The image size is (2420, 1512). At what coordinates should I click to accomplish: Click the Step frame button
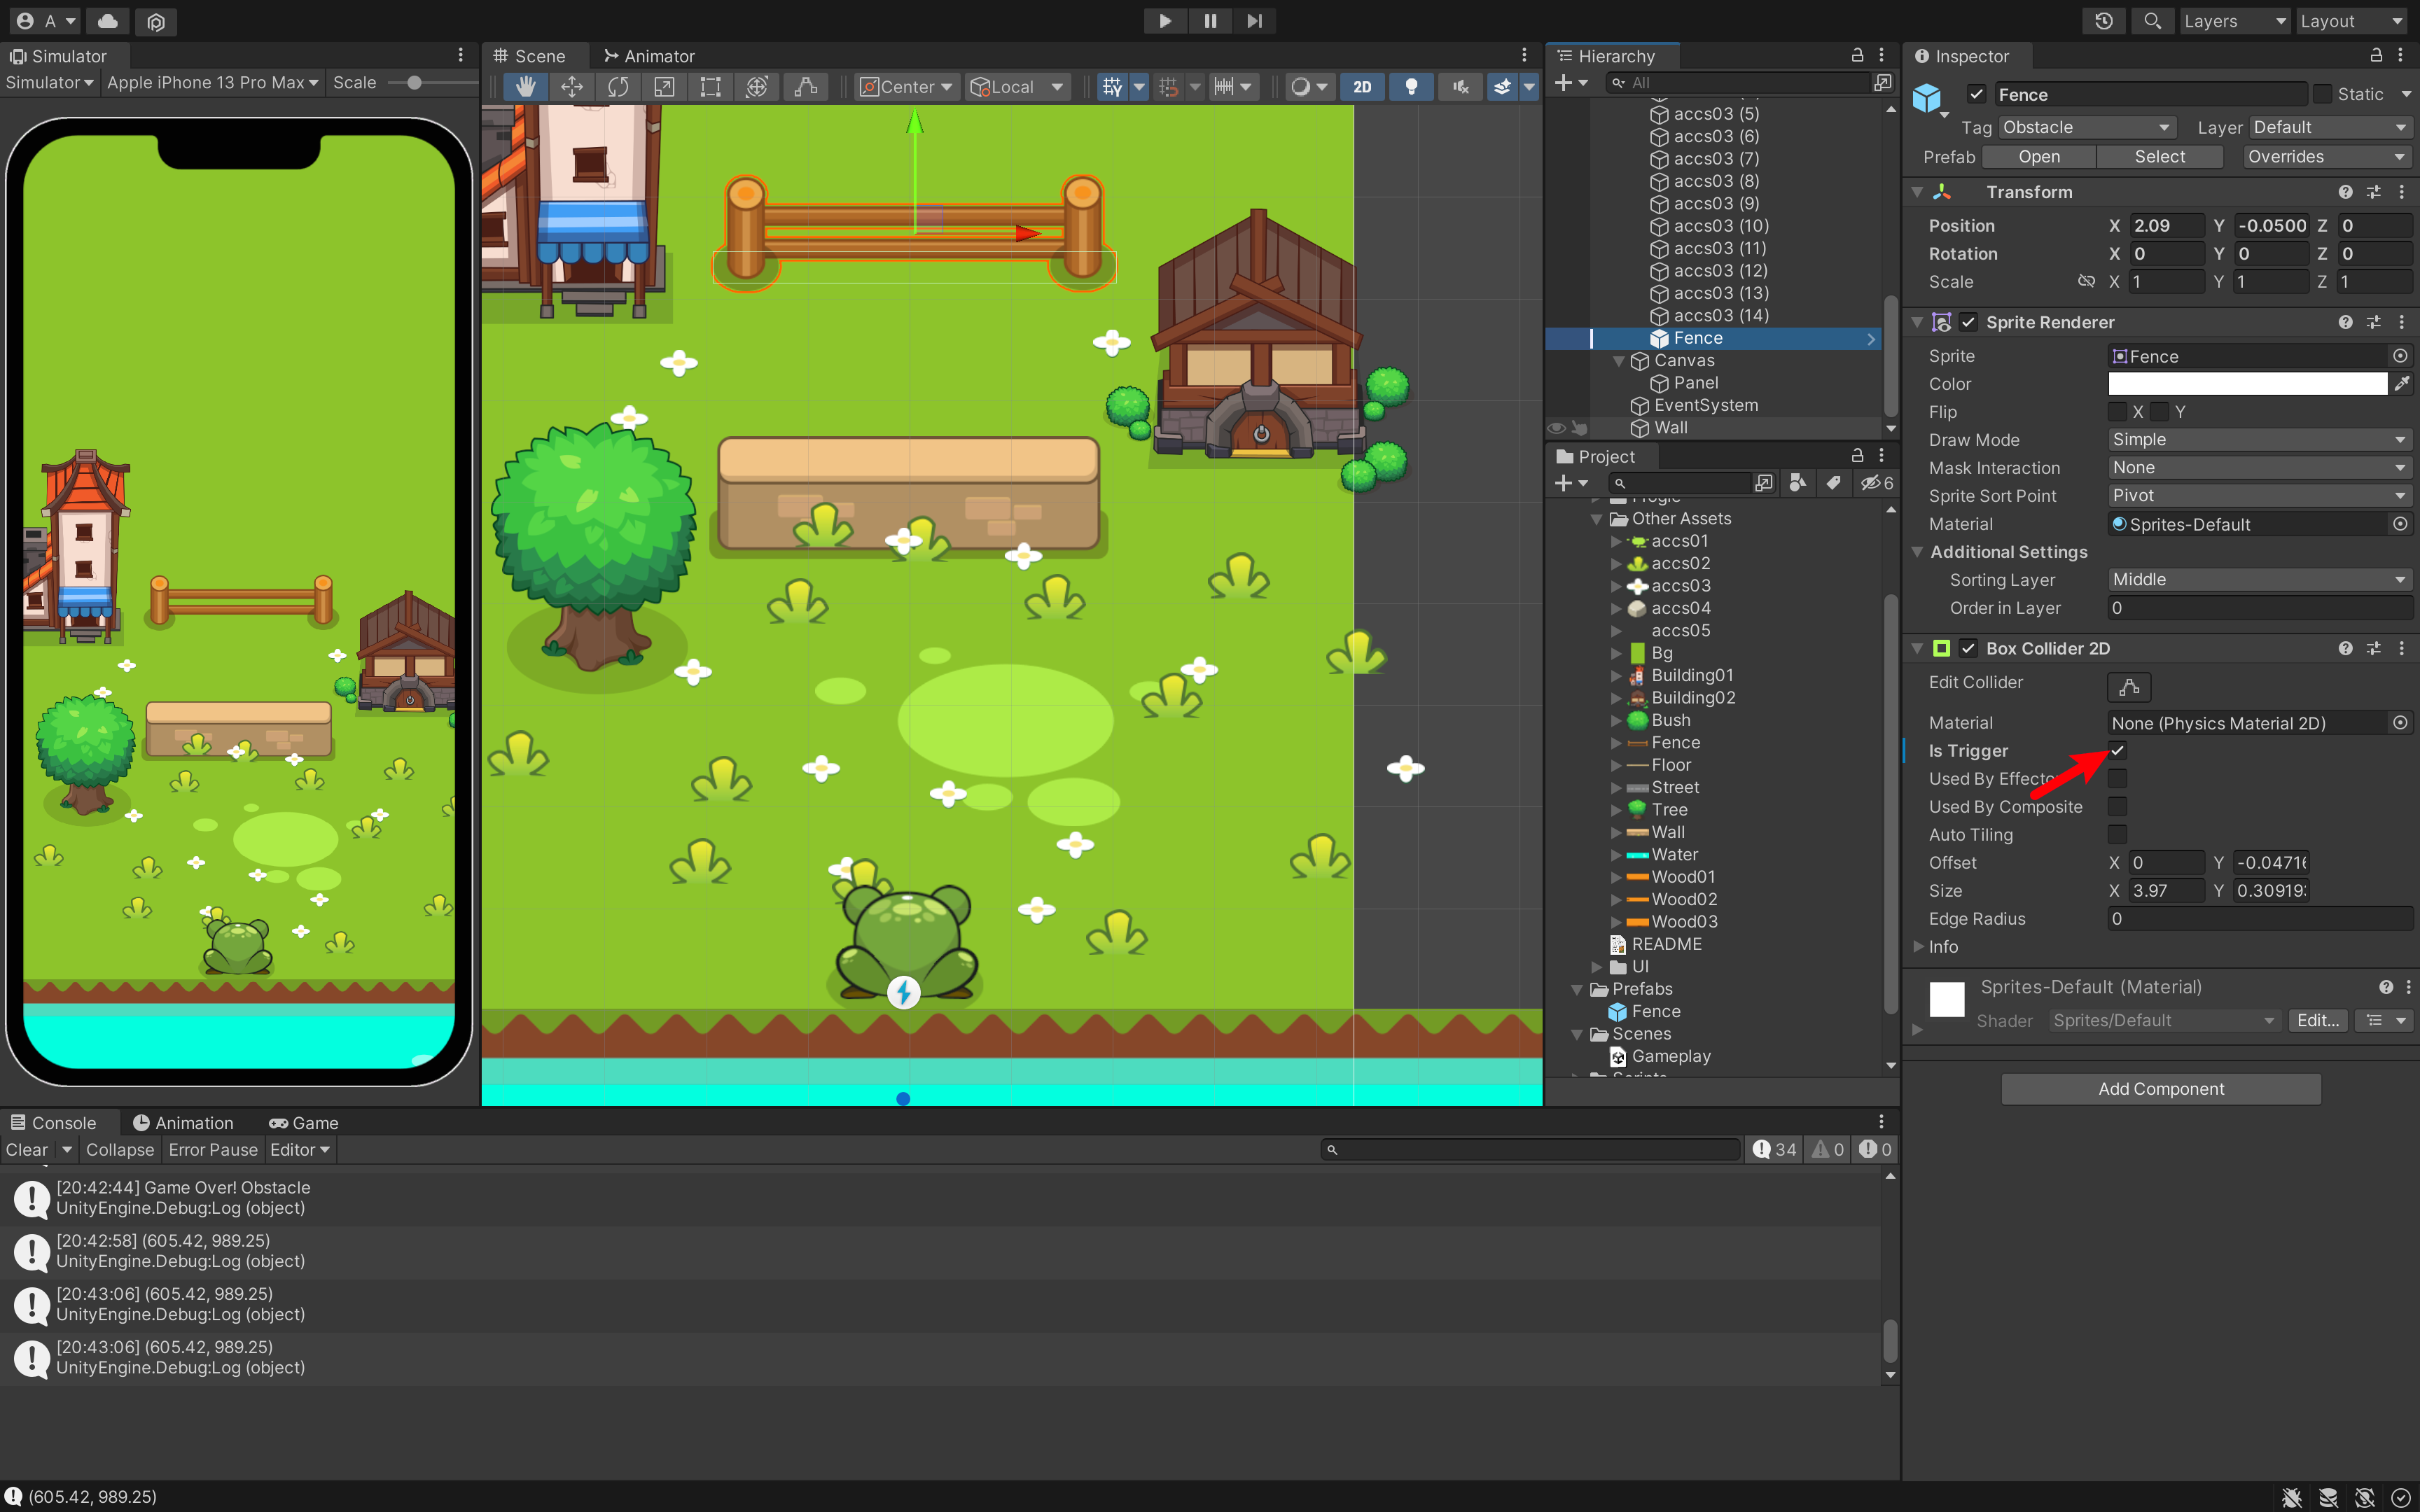[1254, 21]
